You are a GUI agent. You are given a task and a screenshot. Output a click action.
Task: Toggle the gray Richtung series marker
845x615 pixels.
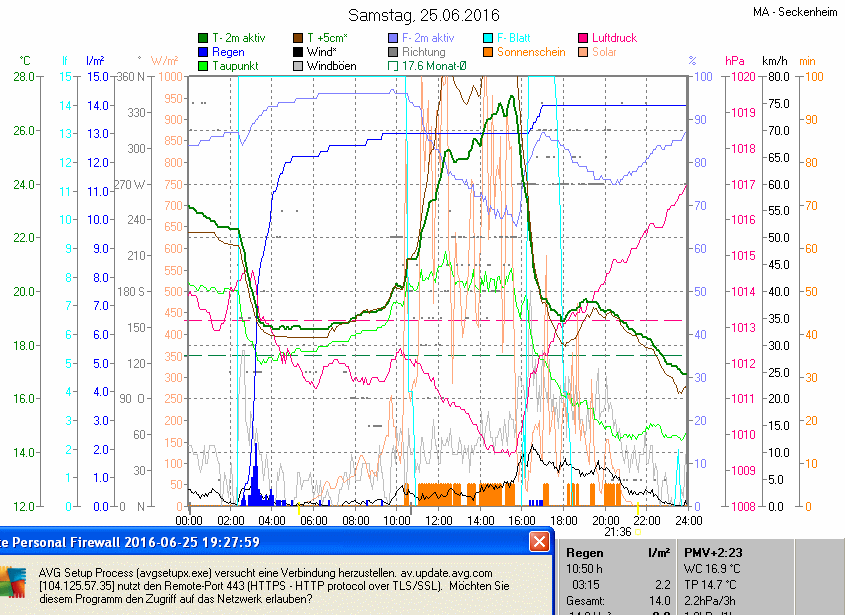pyautogui.click(x=393, y=52)
